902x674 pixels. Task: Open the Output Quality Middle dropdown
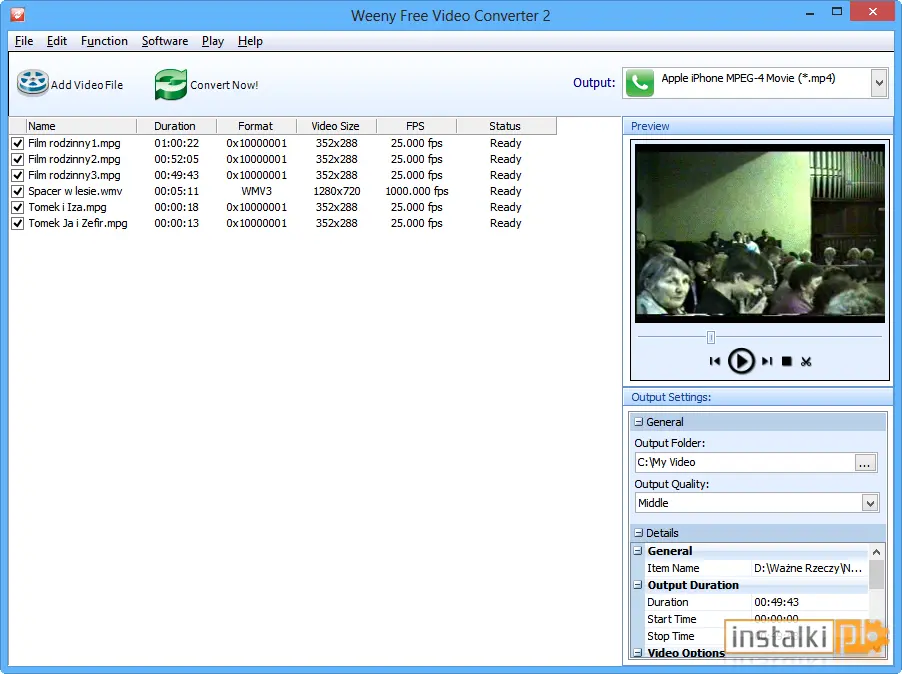pyautogui.click(x=870, y=503)
